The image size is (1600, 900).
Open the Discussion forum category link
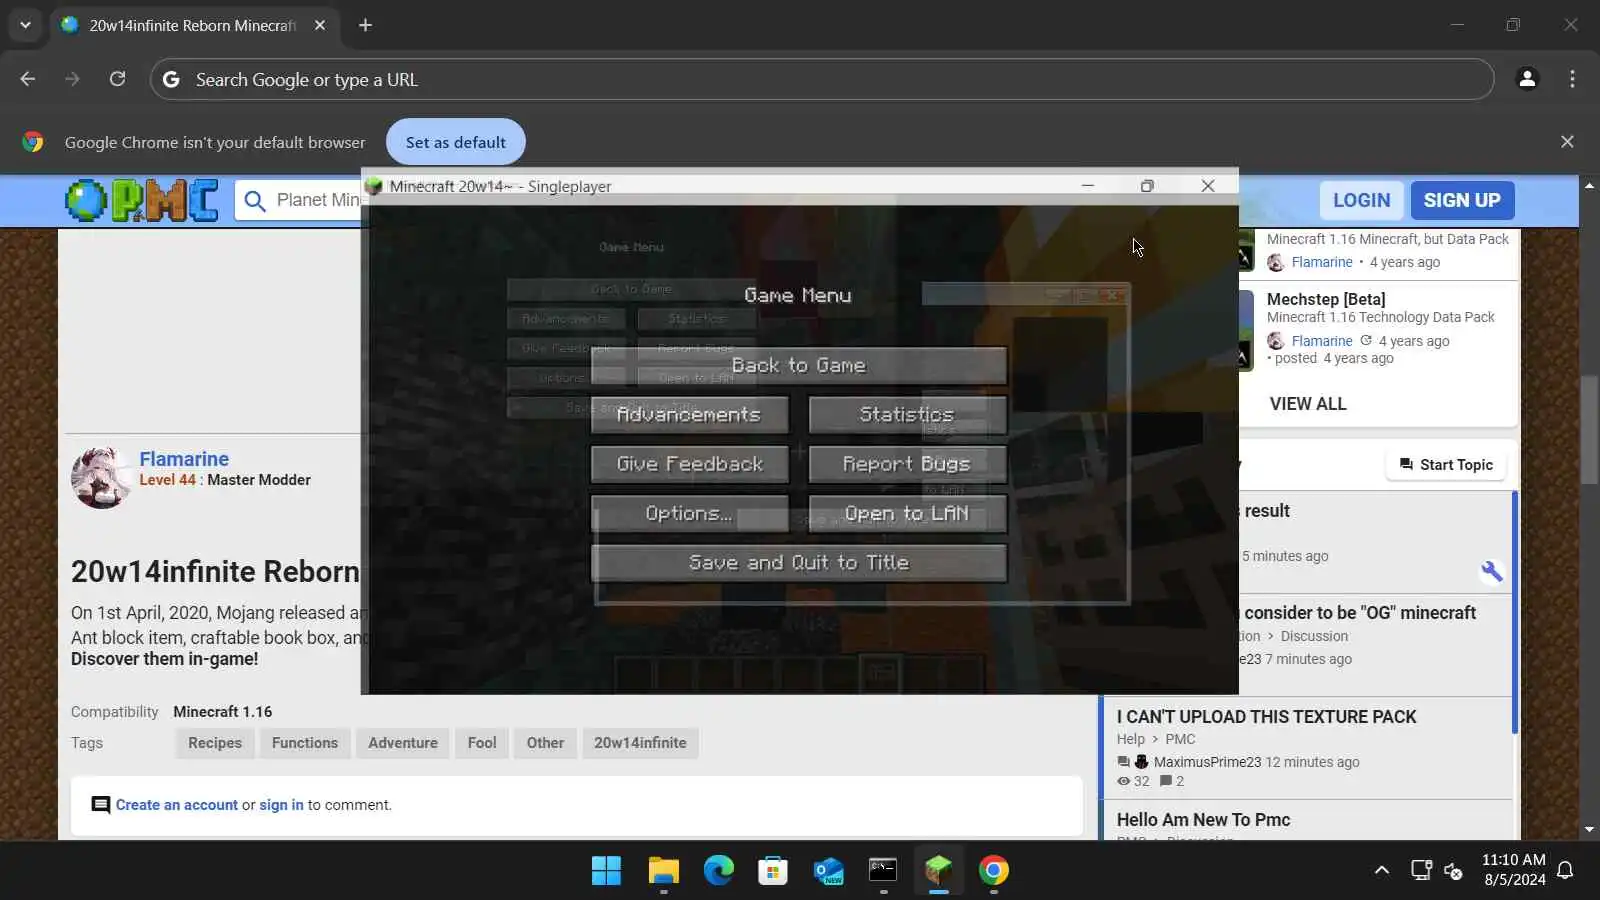[x=1314, y=636]
